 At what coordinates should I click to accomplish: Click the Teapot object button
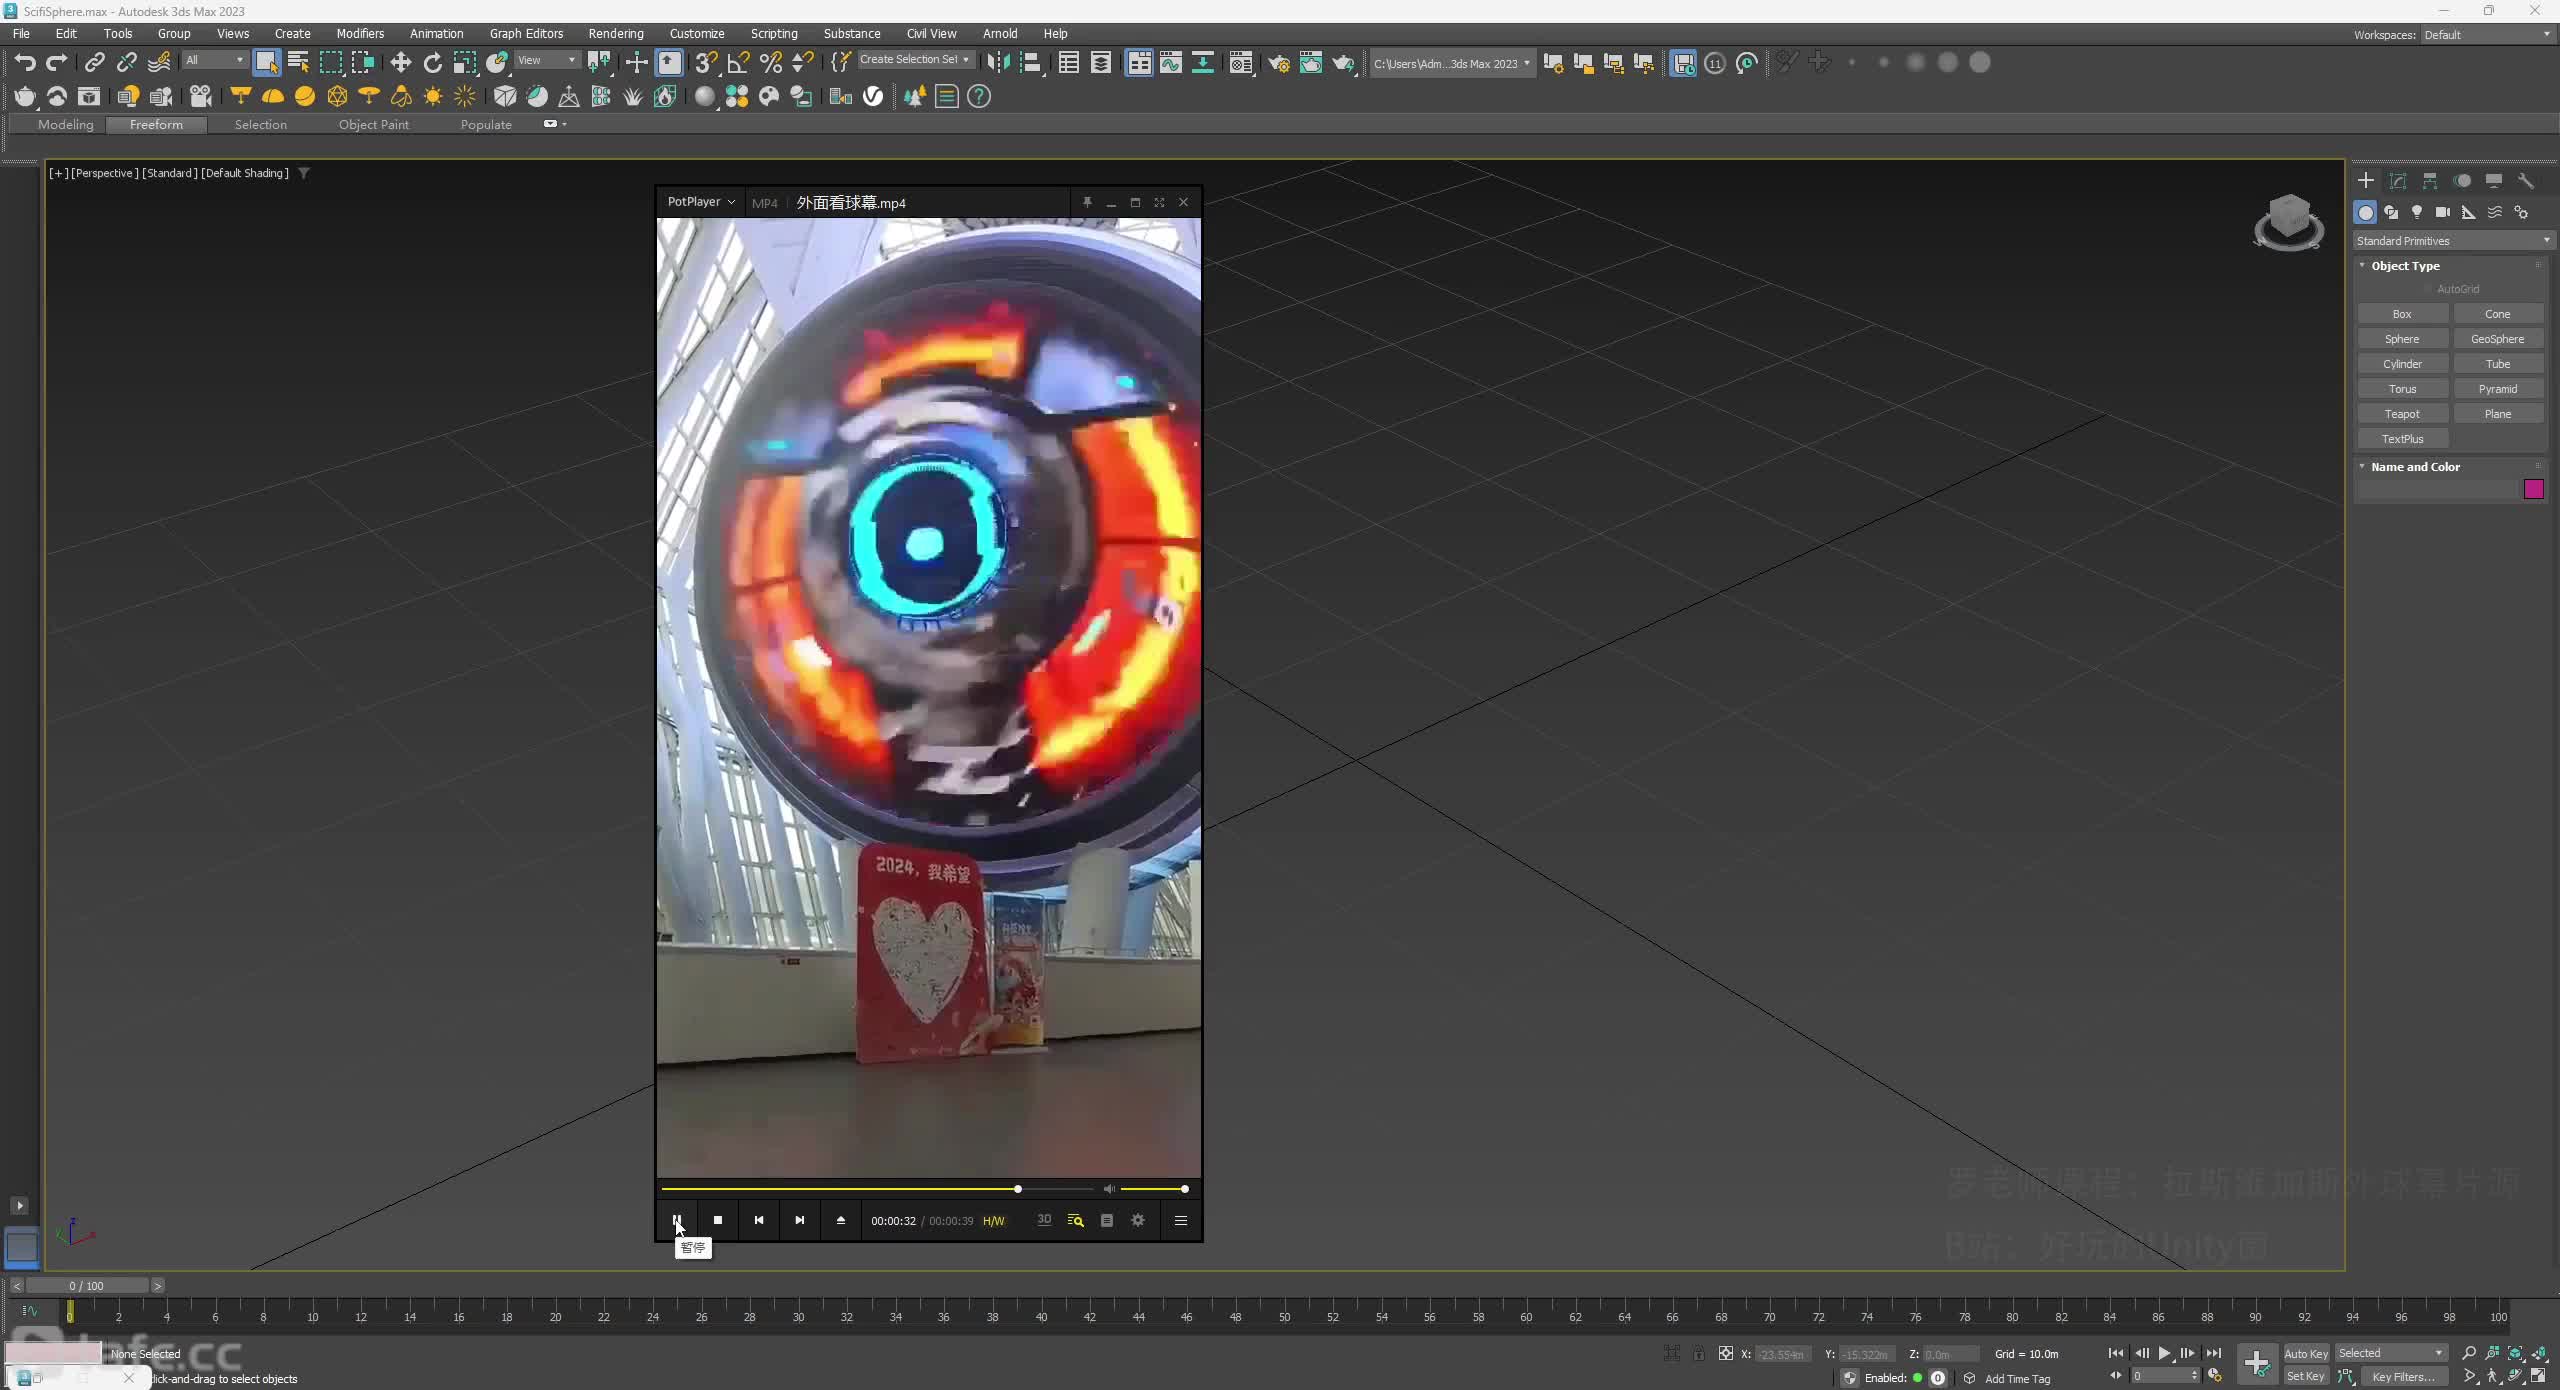(2402, 414)
